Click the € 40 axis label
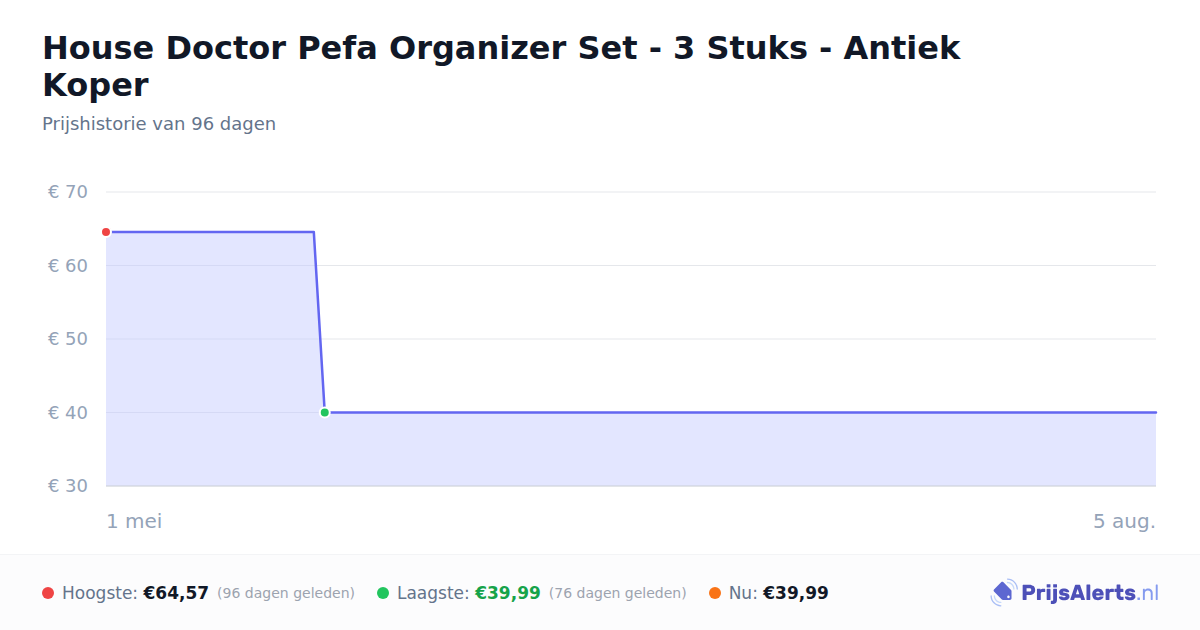This screenshot has width=1200, height=630. click(x=68, y=412)
